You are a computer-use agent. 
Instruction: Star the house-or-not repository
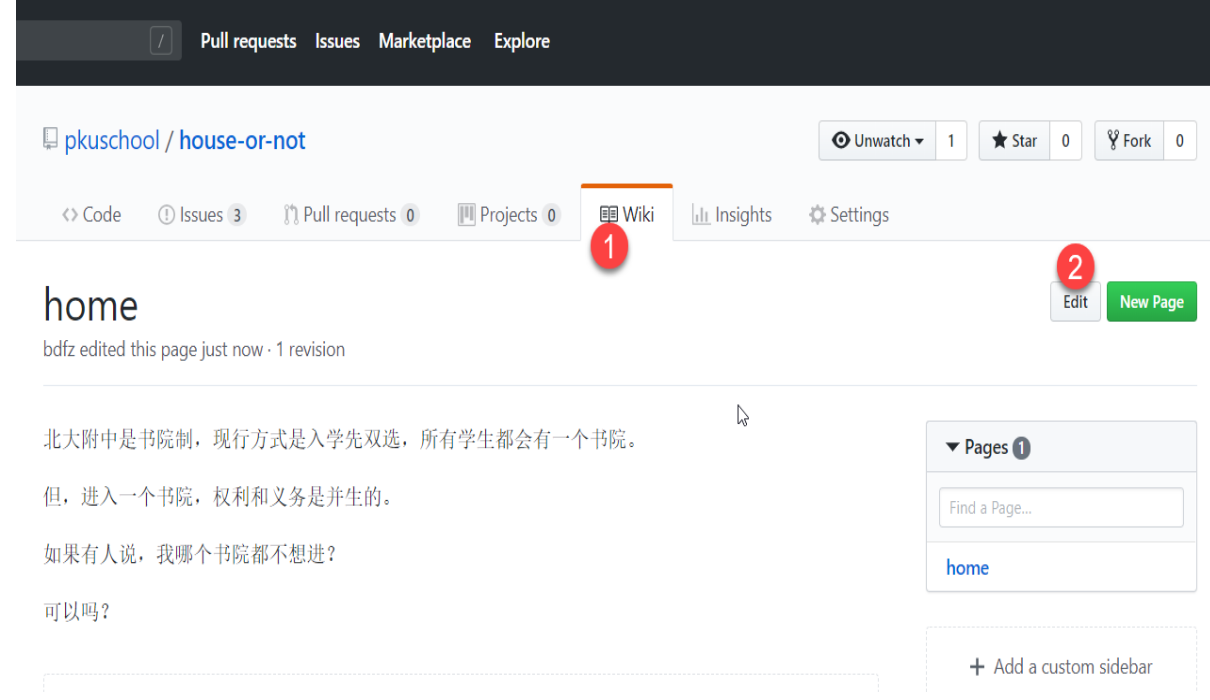1014,141
